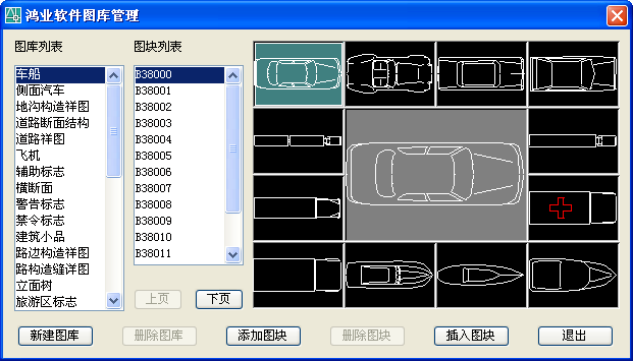Select 地沟构造祥图 library

(60, 107)
